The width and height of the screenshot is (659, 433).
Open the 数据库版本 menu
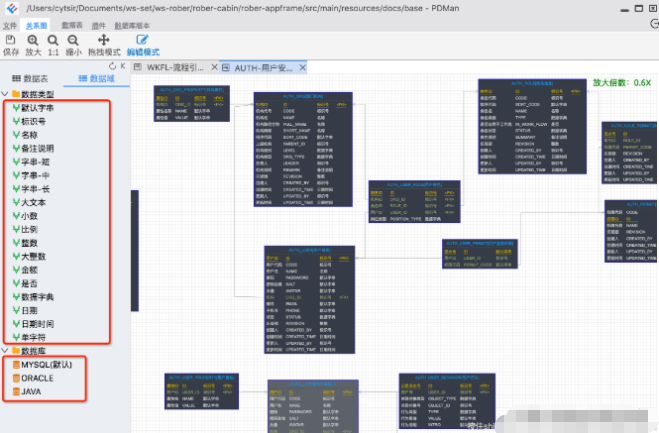[x=132, y=26]
